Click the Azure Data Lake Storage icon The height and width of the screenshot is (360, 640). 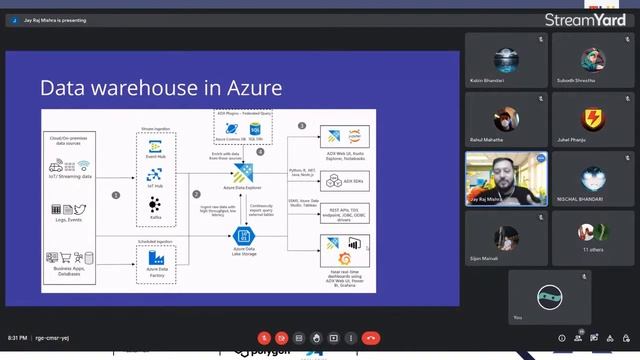coord(244,236)
